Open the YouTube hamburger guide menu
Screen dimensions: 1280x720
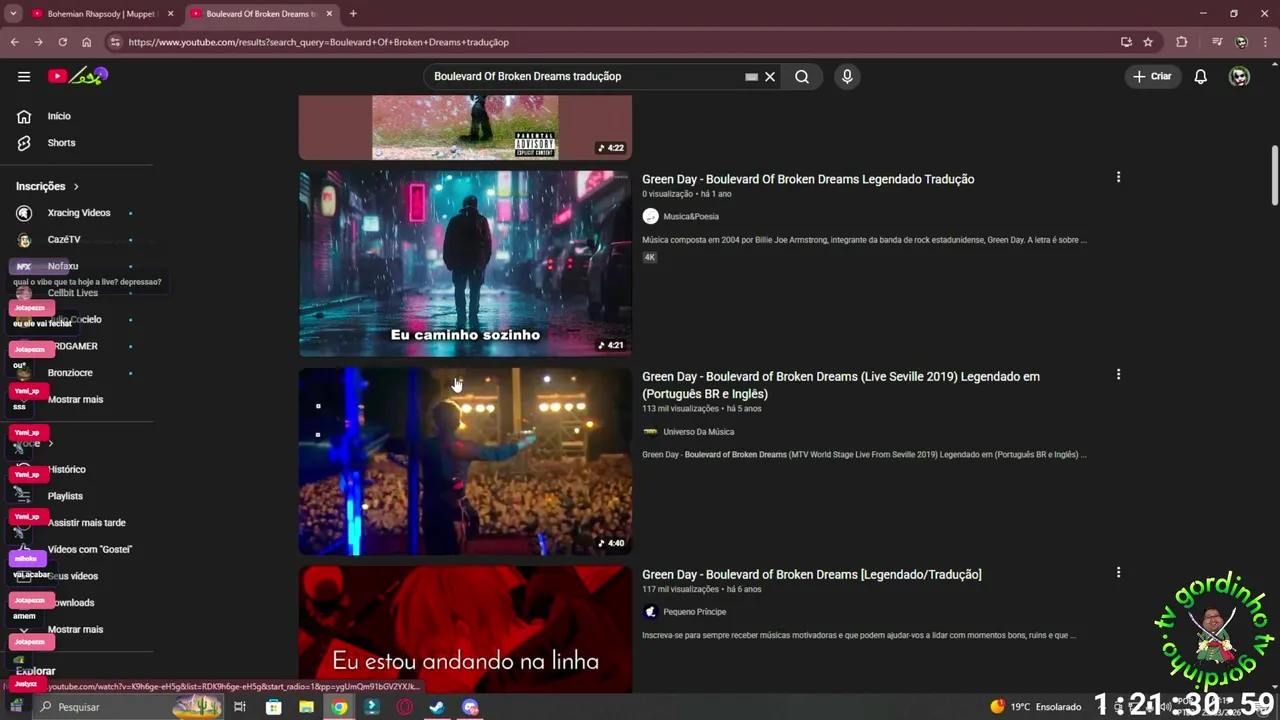[24, 76]
